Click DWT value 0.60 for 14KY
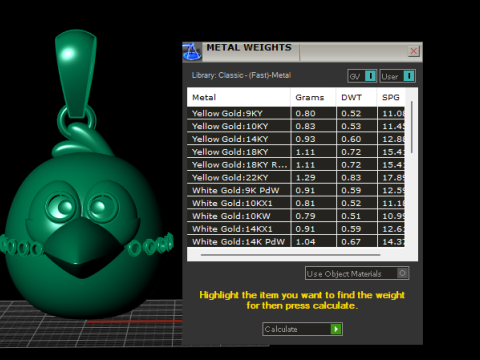This screenshot has height=360, width=480. pyautogui.click(x=351, y=139)
